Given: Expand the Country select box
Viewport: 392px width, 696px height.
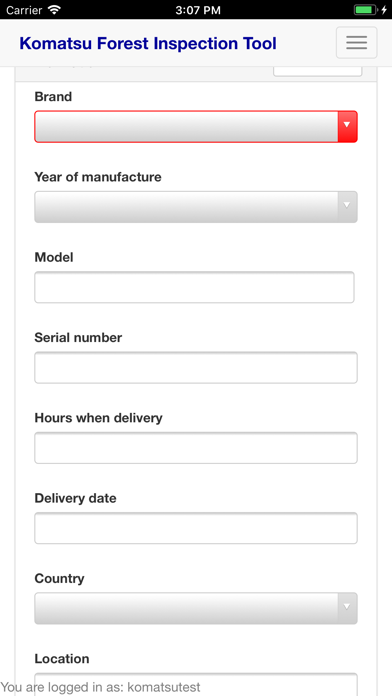Looking at the screenshot, I should click(196, 608).
